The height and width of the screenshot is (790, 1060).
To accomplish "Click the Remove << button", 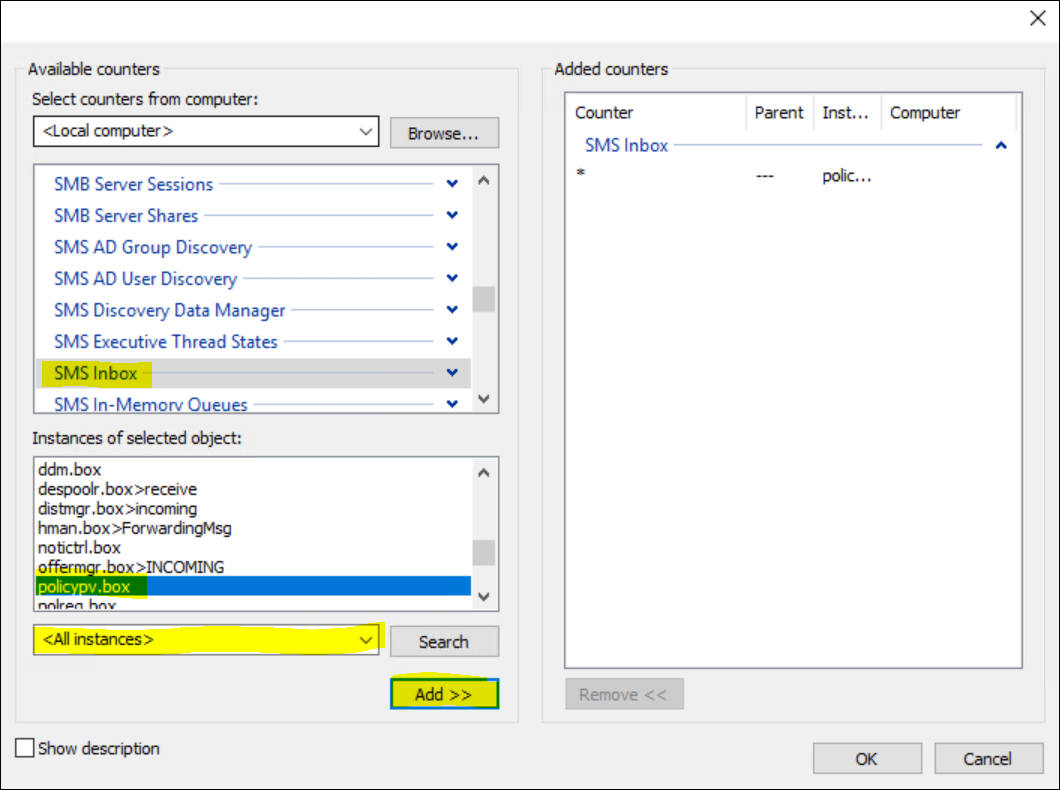I will point(624,694).
